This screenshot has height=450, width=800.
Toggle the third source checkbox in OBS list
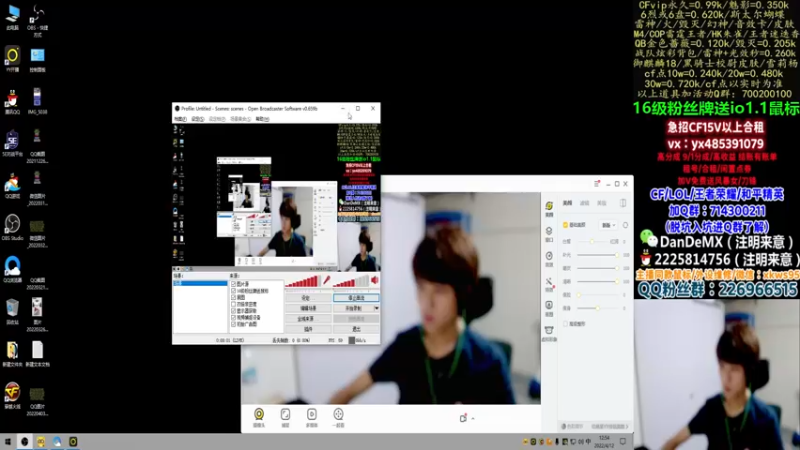tap(233, 297)
